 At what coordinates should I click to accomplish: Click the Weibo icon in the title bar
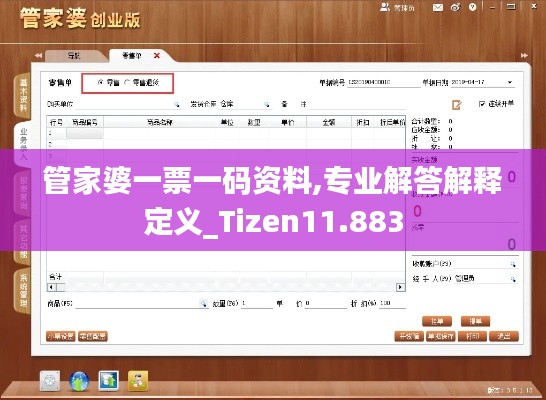click(455, 7)
